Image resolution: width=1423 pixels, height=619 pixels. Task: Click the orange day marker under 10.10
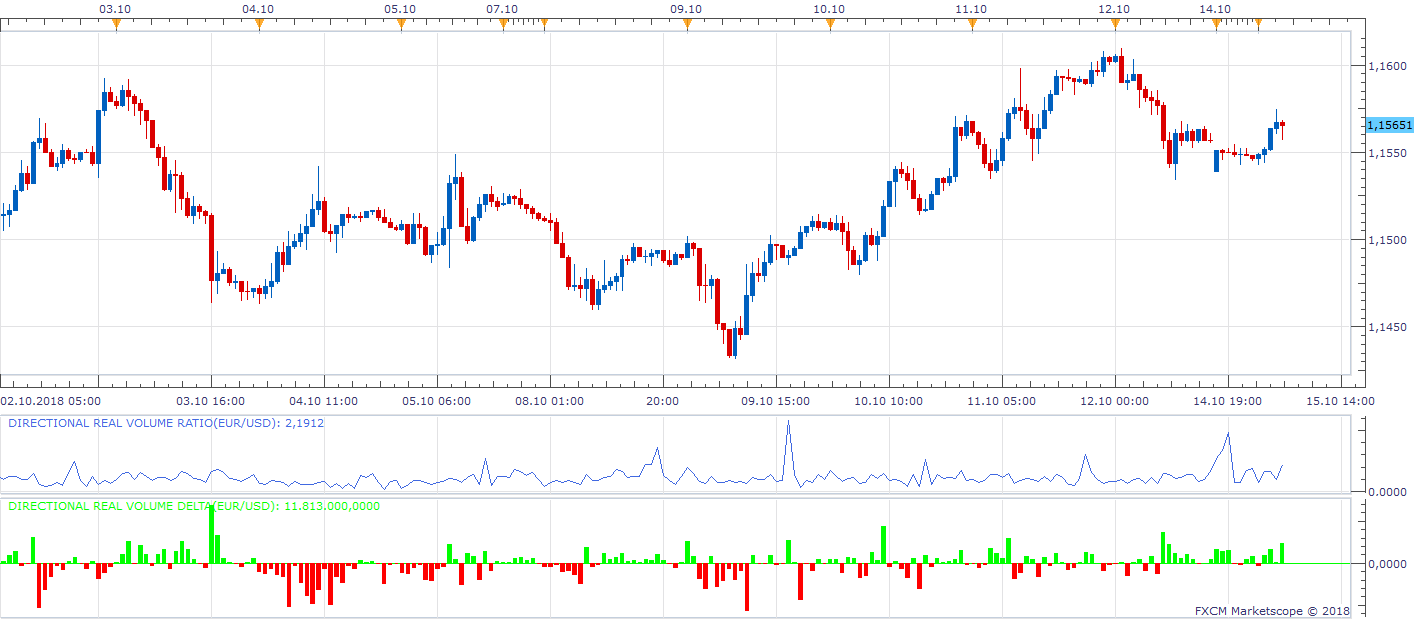tap(829, 24)
